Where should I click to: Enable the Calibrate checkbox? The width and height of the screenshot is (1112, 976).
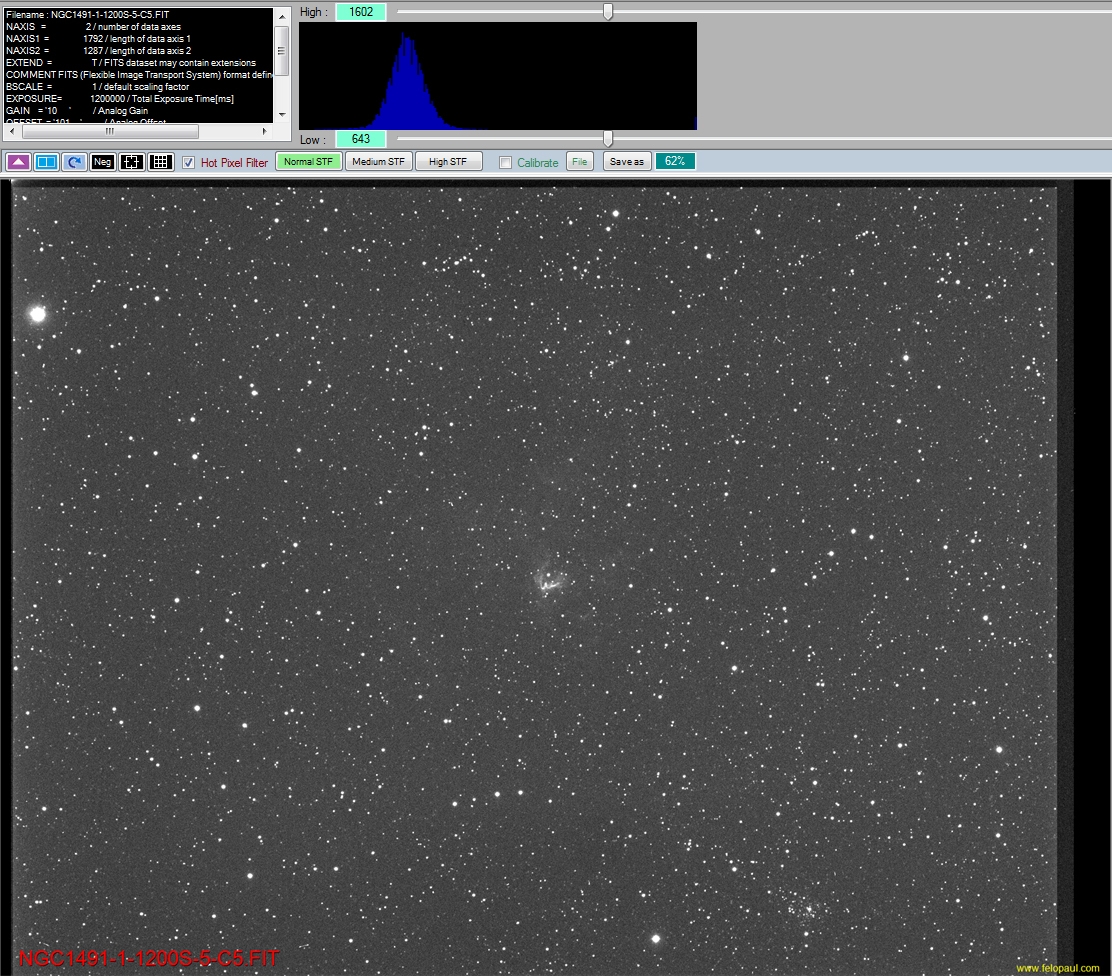pos(505,162)
